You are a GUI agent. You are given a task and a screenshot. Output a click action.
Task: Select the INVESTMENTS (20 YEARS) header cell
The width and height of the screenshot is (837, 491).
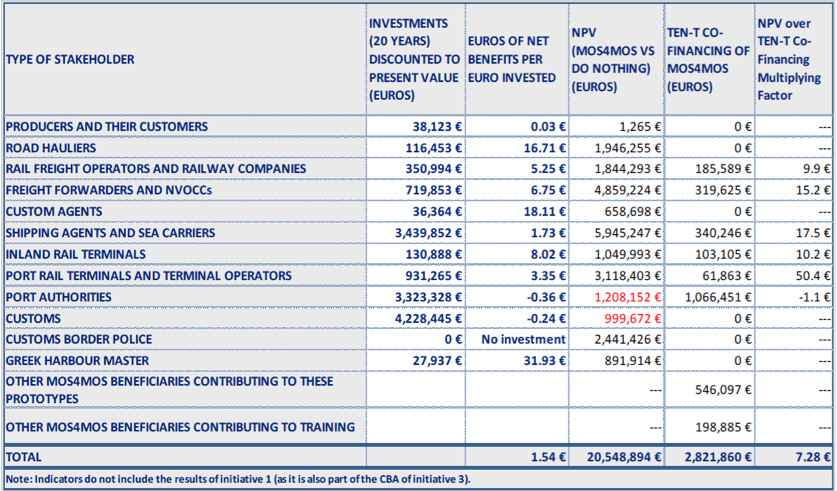click(414, 60)
